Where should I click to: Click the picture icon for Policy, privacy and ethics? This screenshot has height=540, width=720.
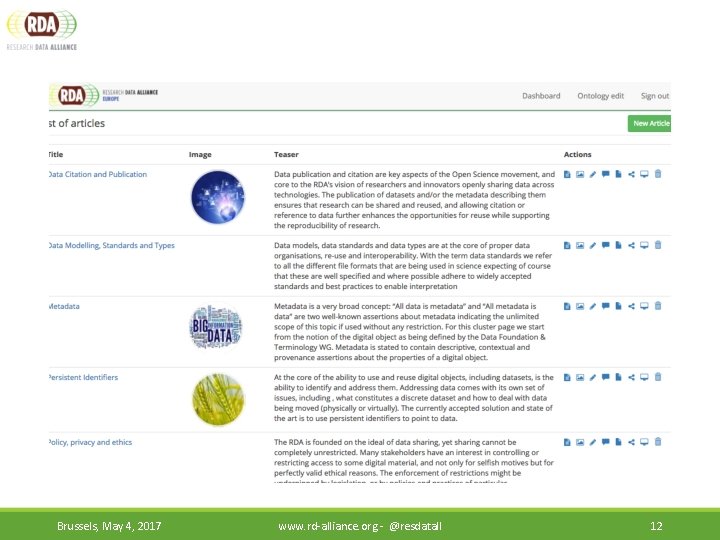580,442
